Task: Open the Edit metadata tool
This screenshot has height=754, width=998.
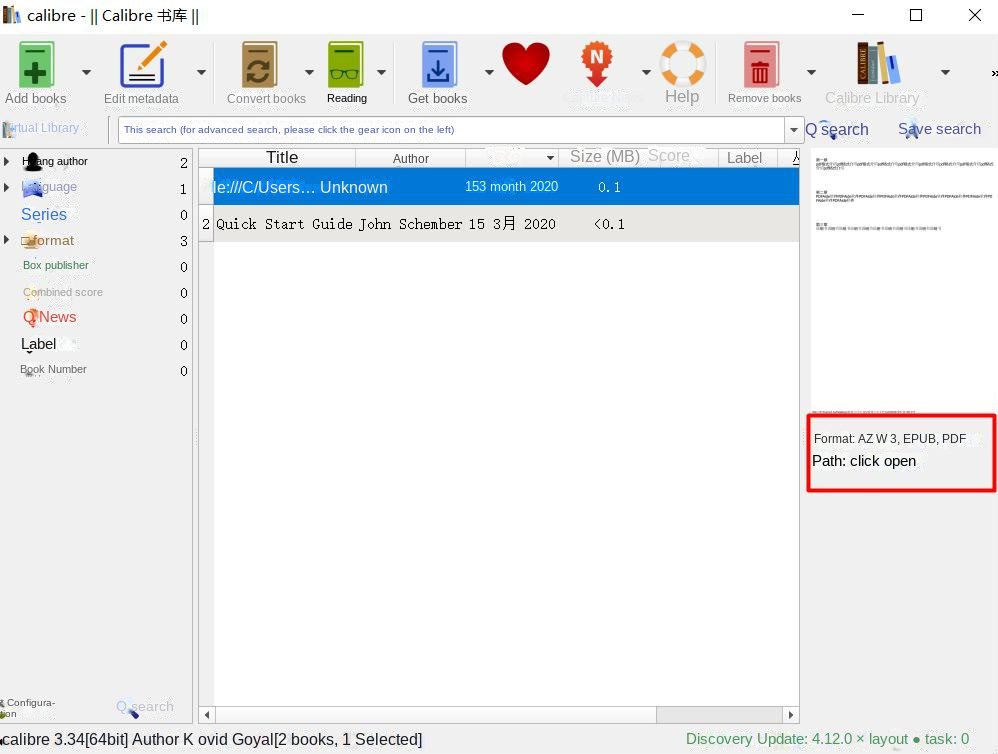Action: coord(141,63)
